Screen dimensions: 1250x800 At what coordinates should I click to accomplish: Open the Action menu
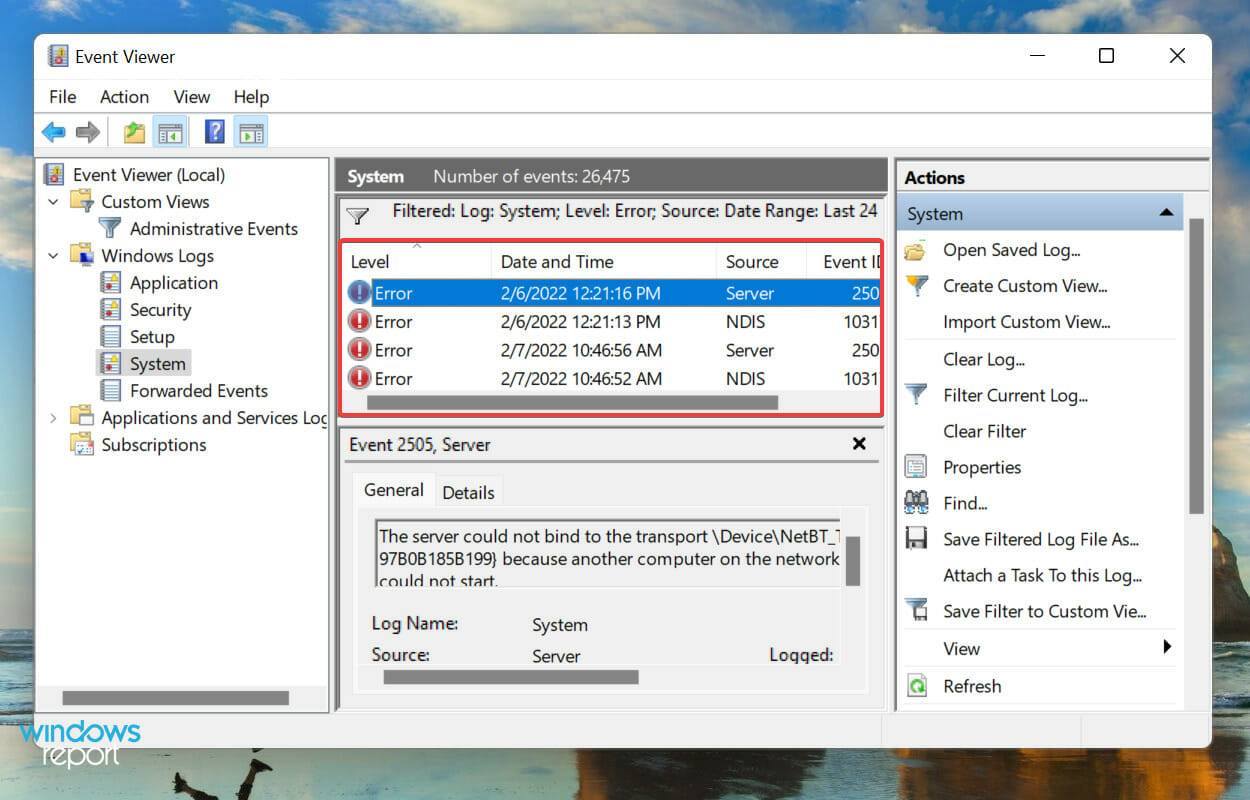click(124, 97)
